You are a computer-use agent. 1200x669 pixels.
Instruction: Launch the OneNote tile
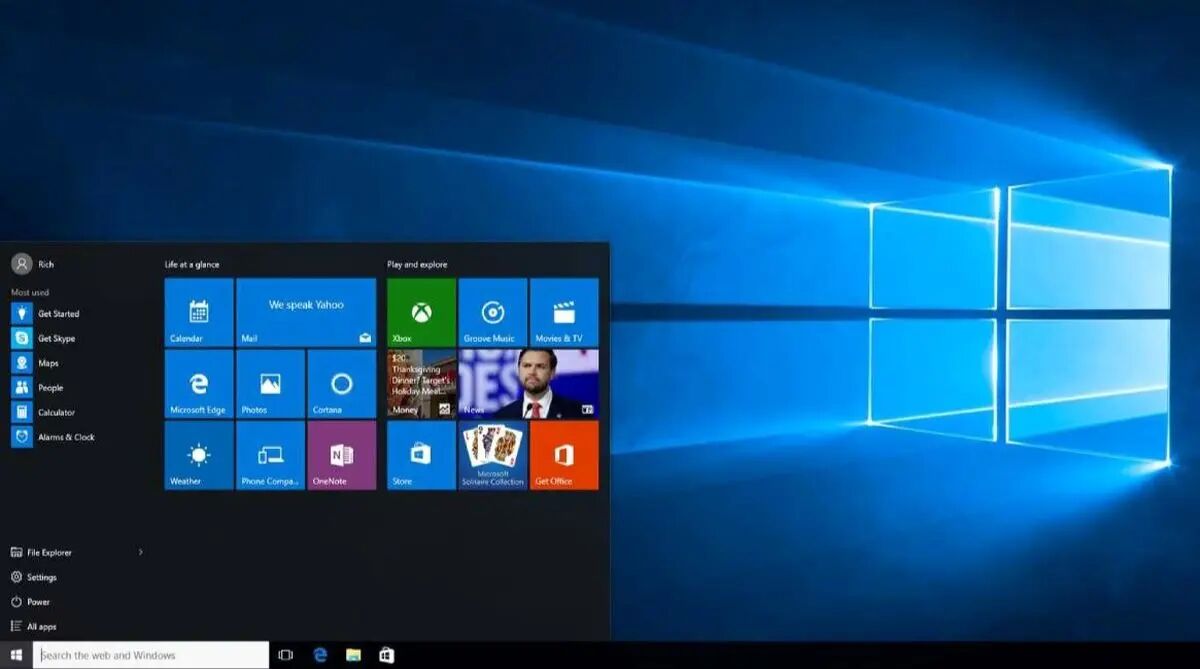342,455
